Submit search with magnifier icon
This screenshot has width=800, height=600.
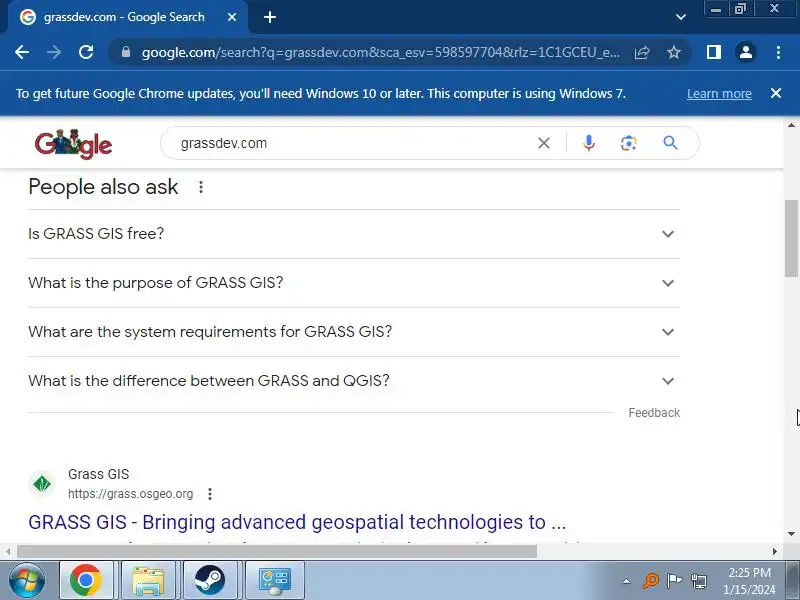pyautogui.click(x=670, y=143)
